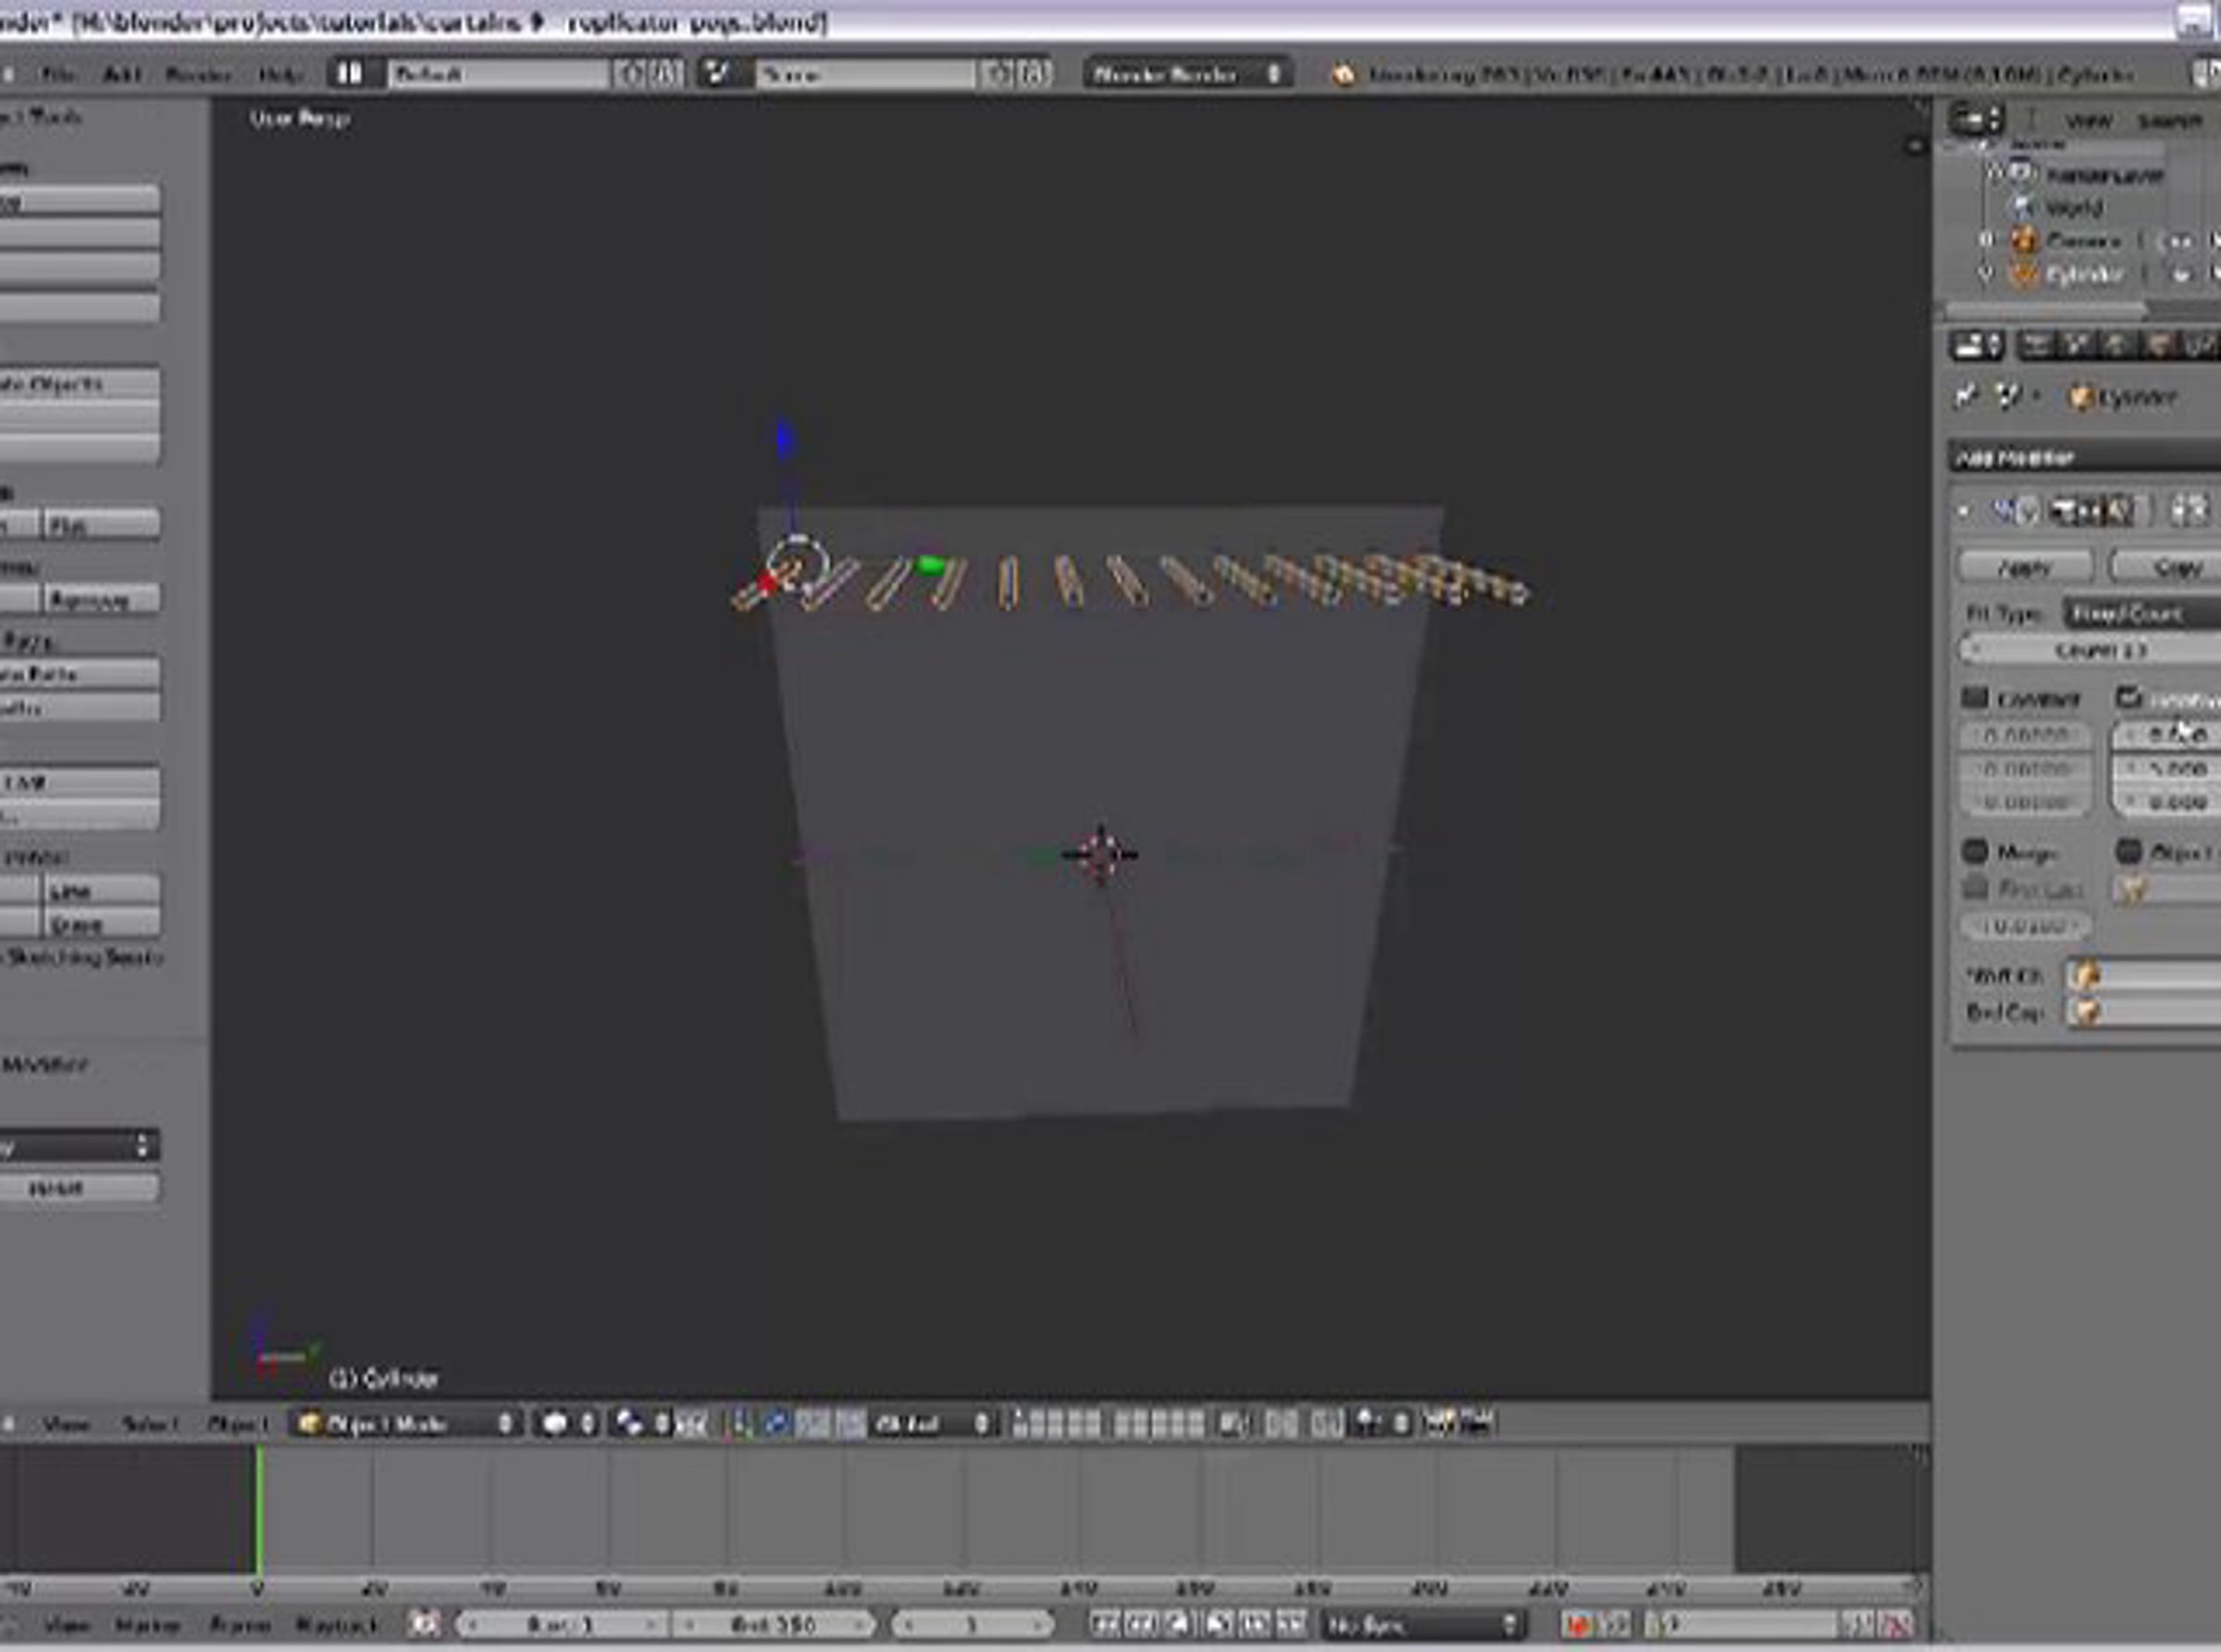Click the Camera object icon in outliner
This screenshot has height=1652, width=2221.
pyautogui.click(x=2023, y=240)
